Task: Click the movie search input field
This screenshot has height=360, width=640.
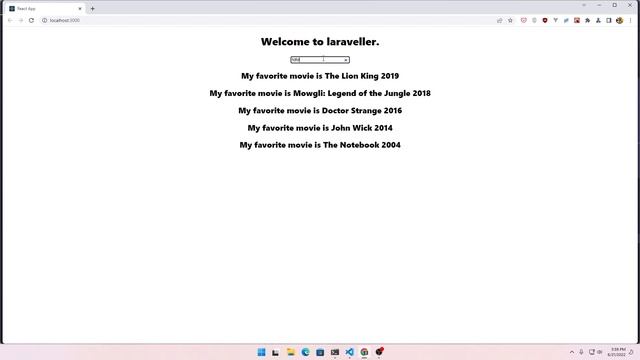Action: pyautogui.click(x=320, y=60)
